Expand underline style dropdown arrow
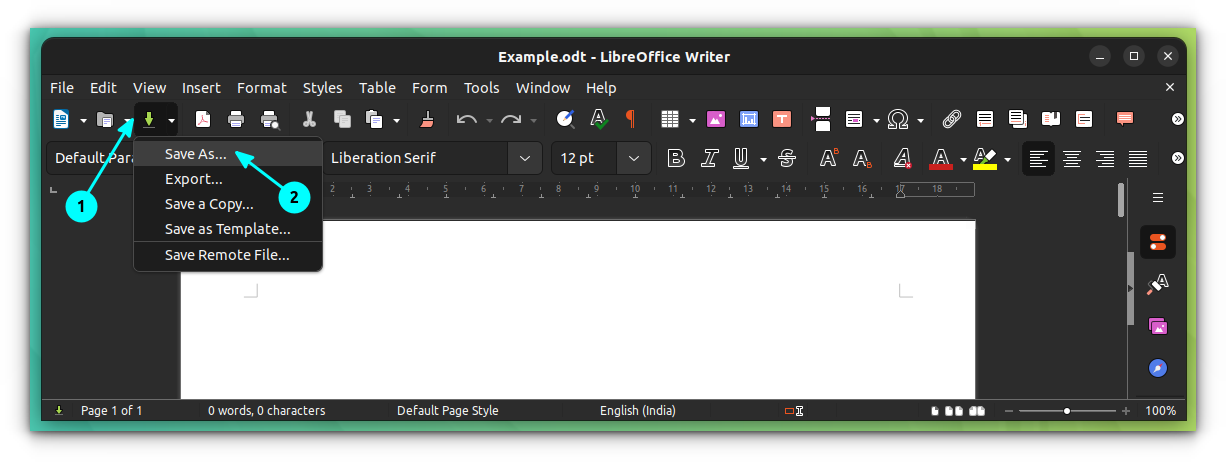 coord(763,159)
